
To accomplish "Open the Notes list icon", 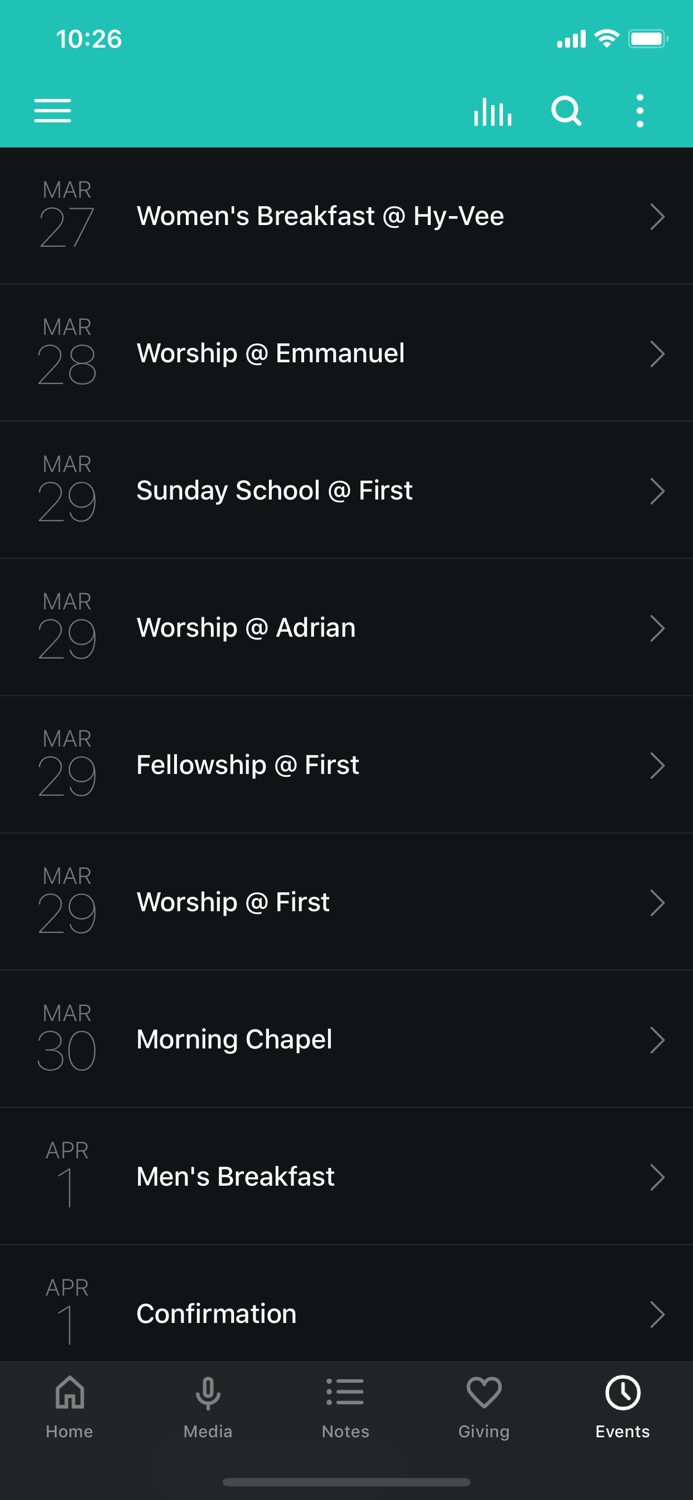I will (x=345, y=1390).
